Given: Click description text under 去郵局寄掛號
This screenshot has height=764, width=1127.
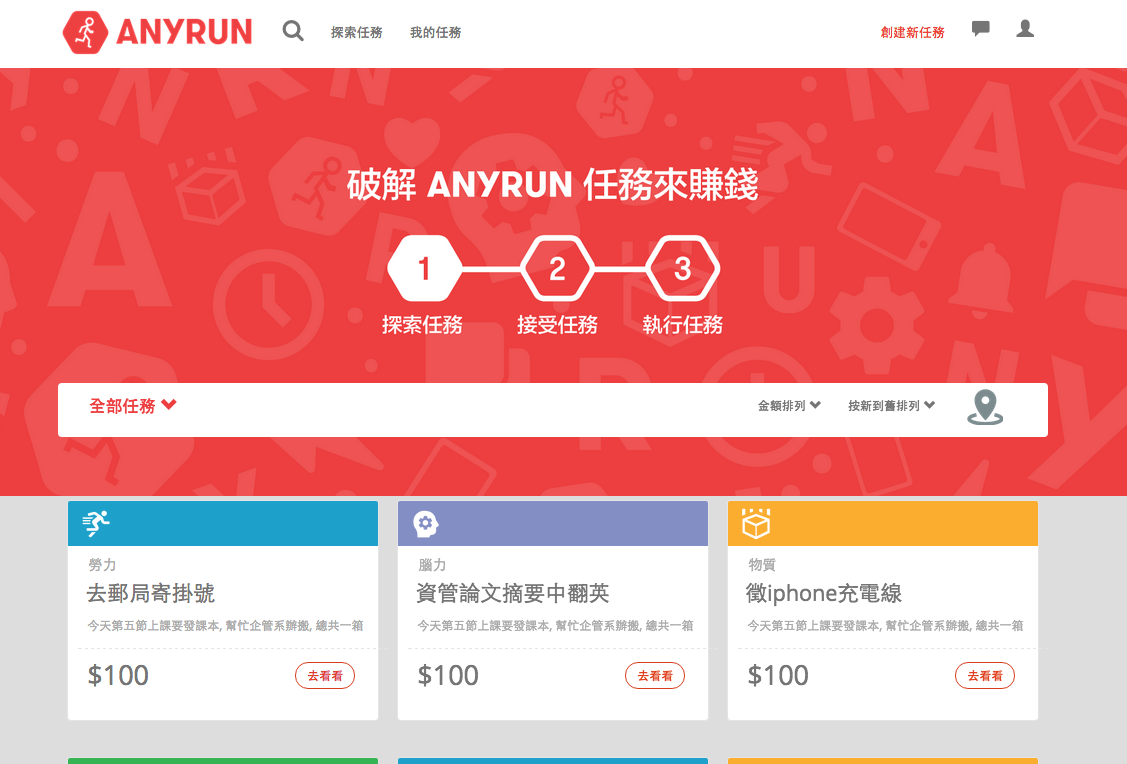Looking at the screenshot, I should coord(225,626).
